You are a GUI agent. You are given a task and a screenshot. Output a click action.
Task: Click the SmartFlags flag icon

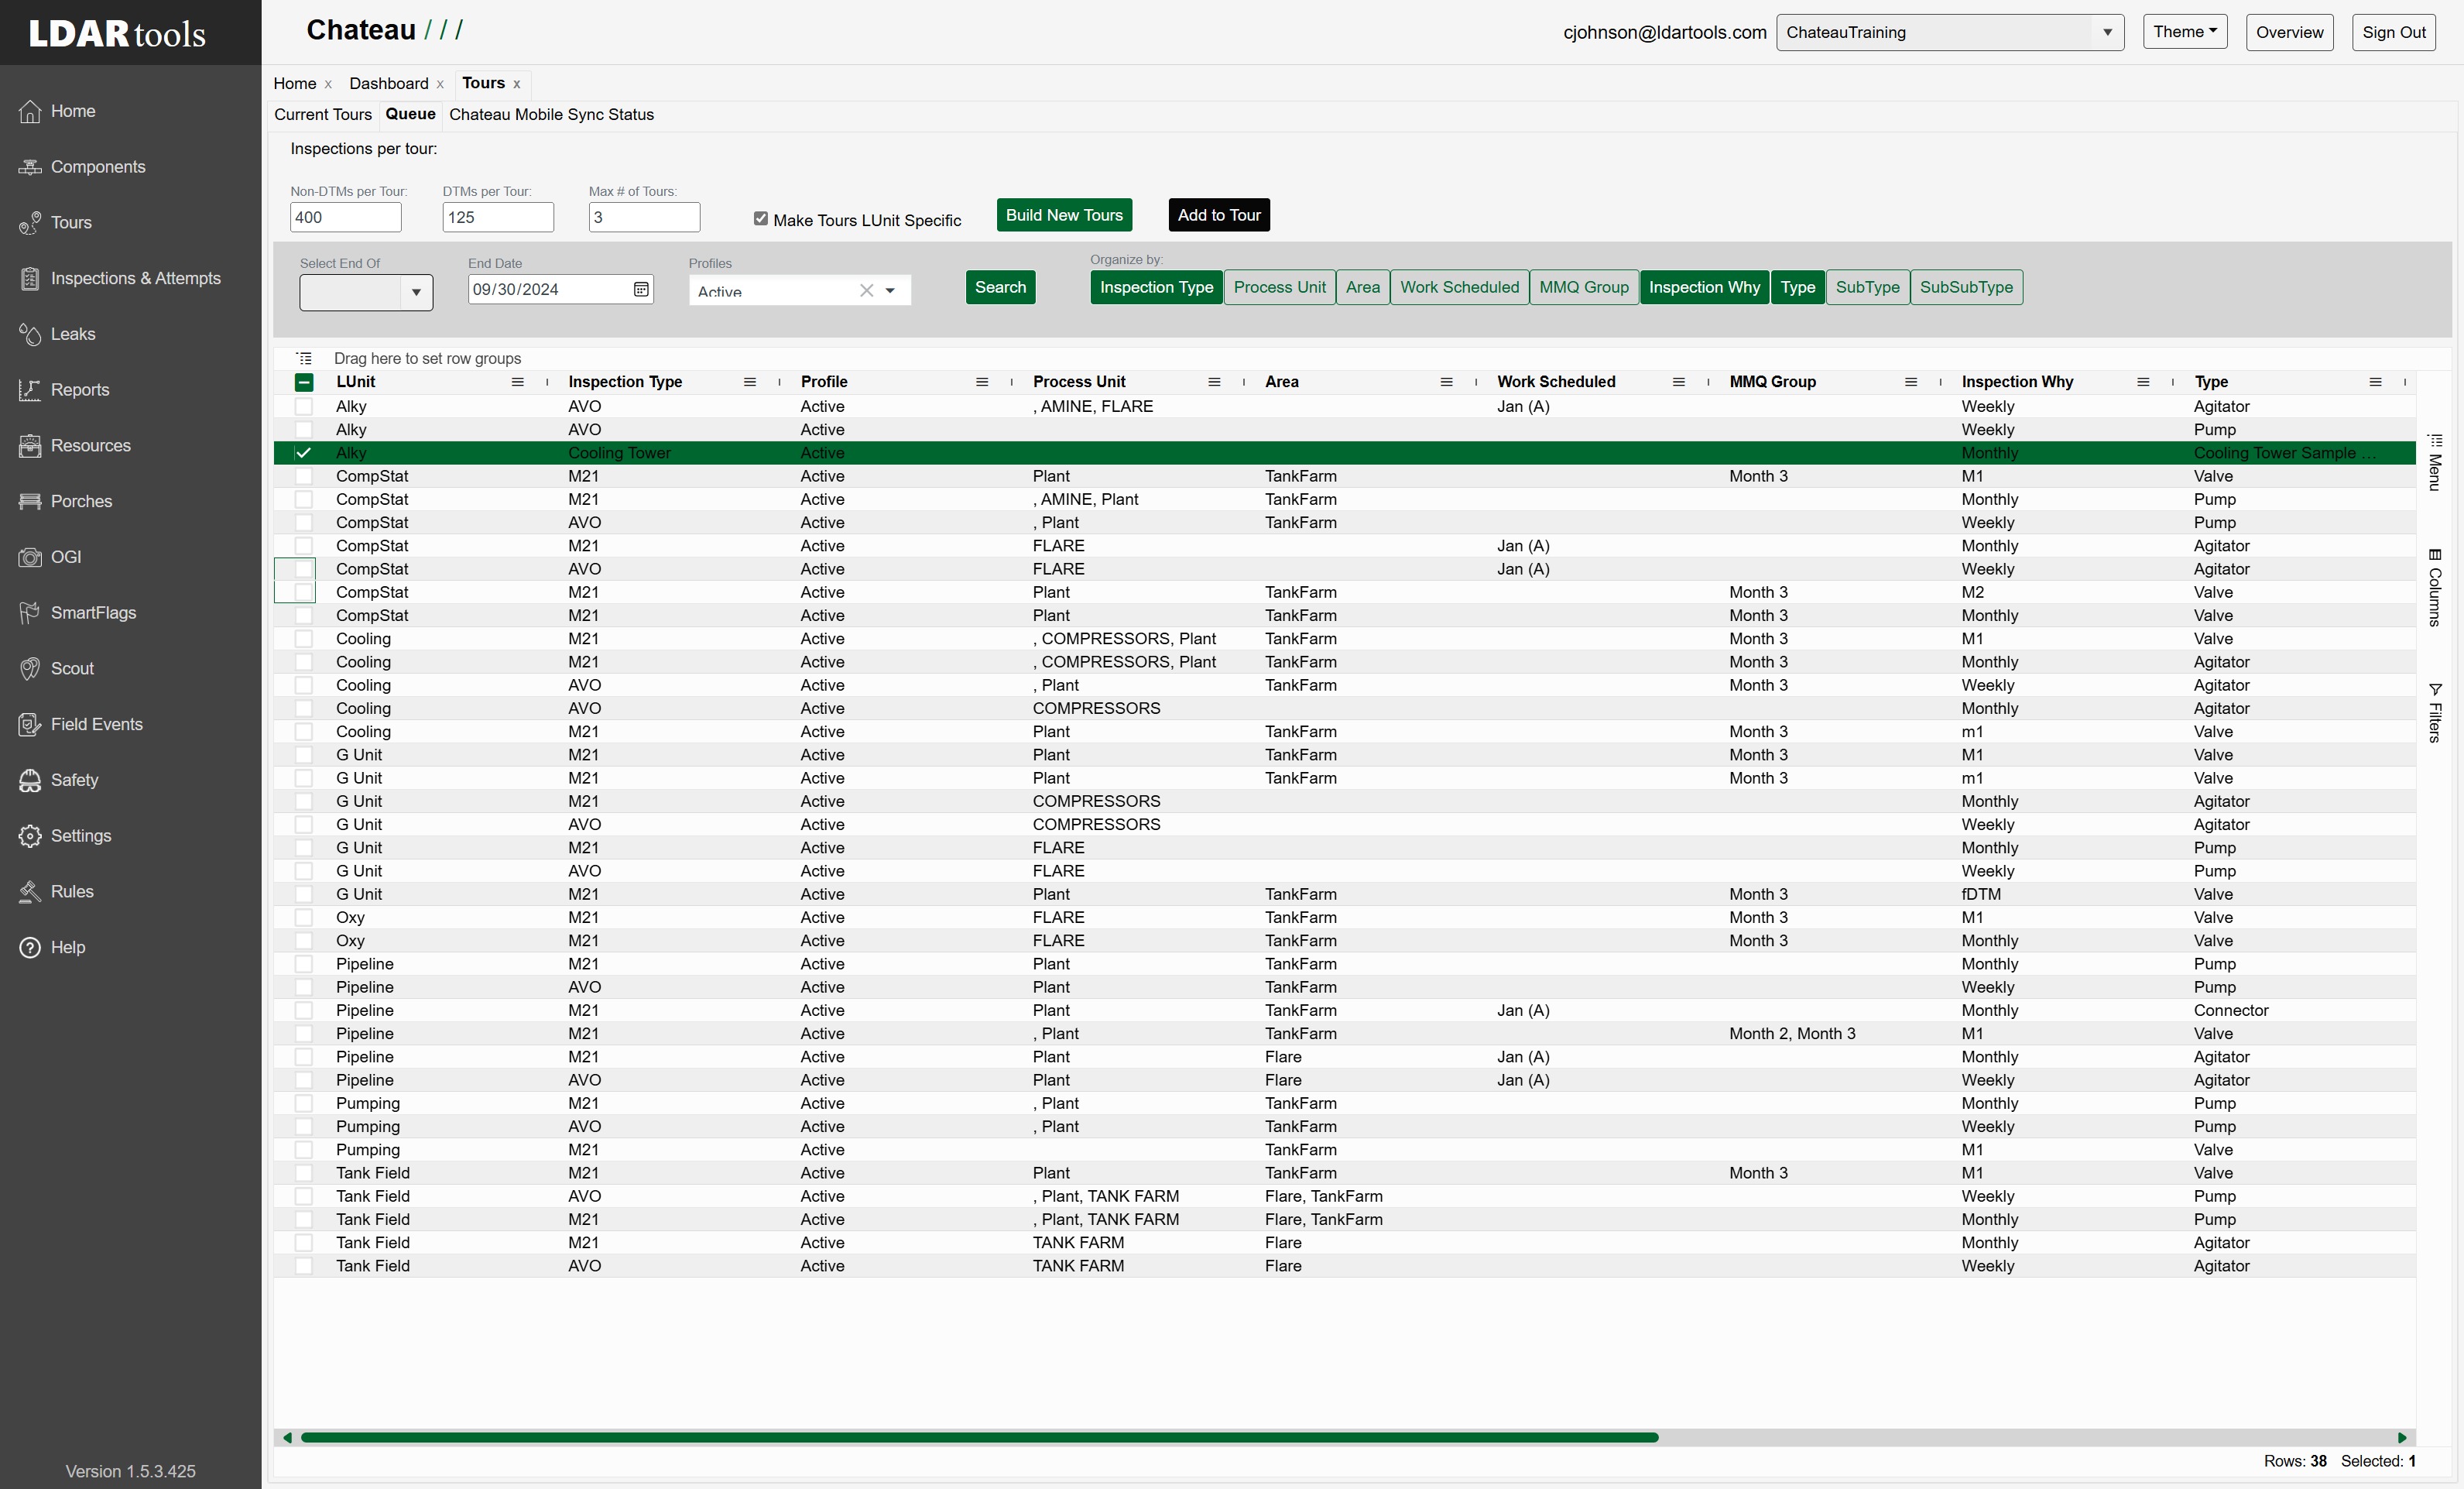tap(30, 613)
